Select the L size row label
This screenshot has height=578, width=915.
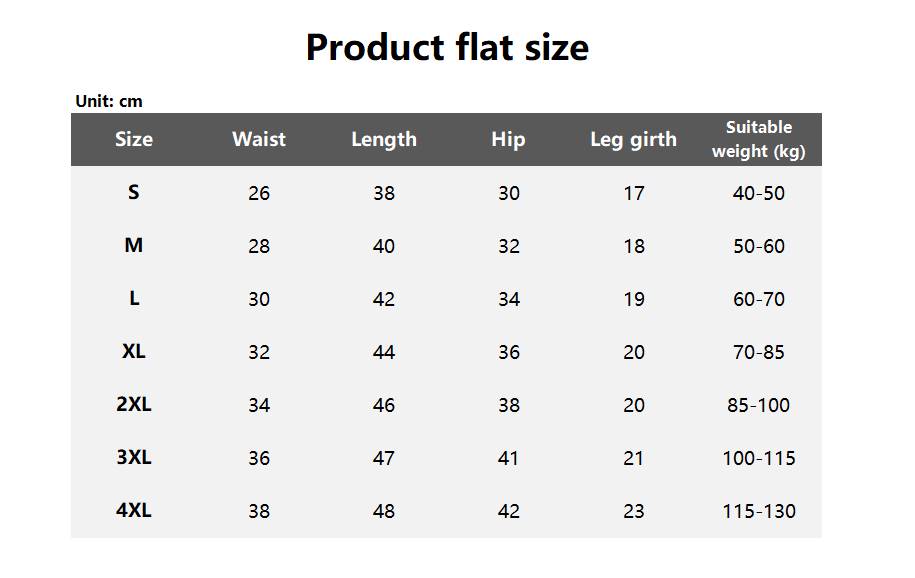(x=134, y=298)
